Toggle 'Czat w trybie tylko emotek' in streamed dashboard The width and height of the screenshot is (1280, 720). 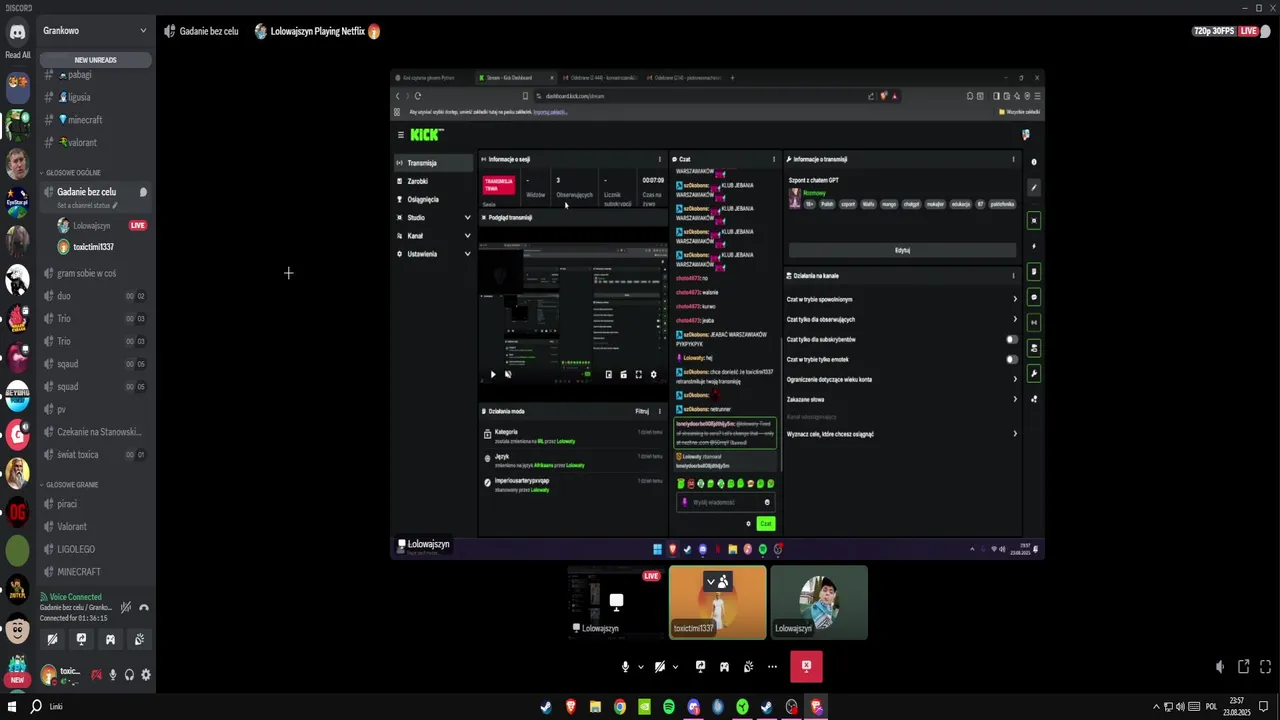point(1011,359)
